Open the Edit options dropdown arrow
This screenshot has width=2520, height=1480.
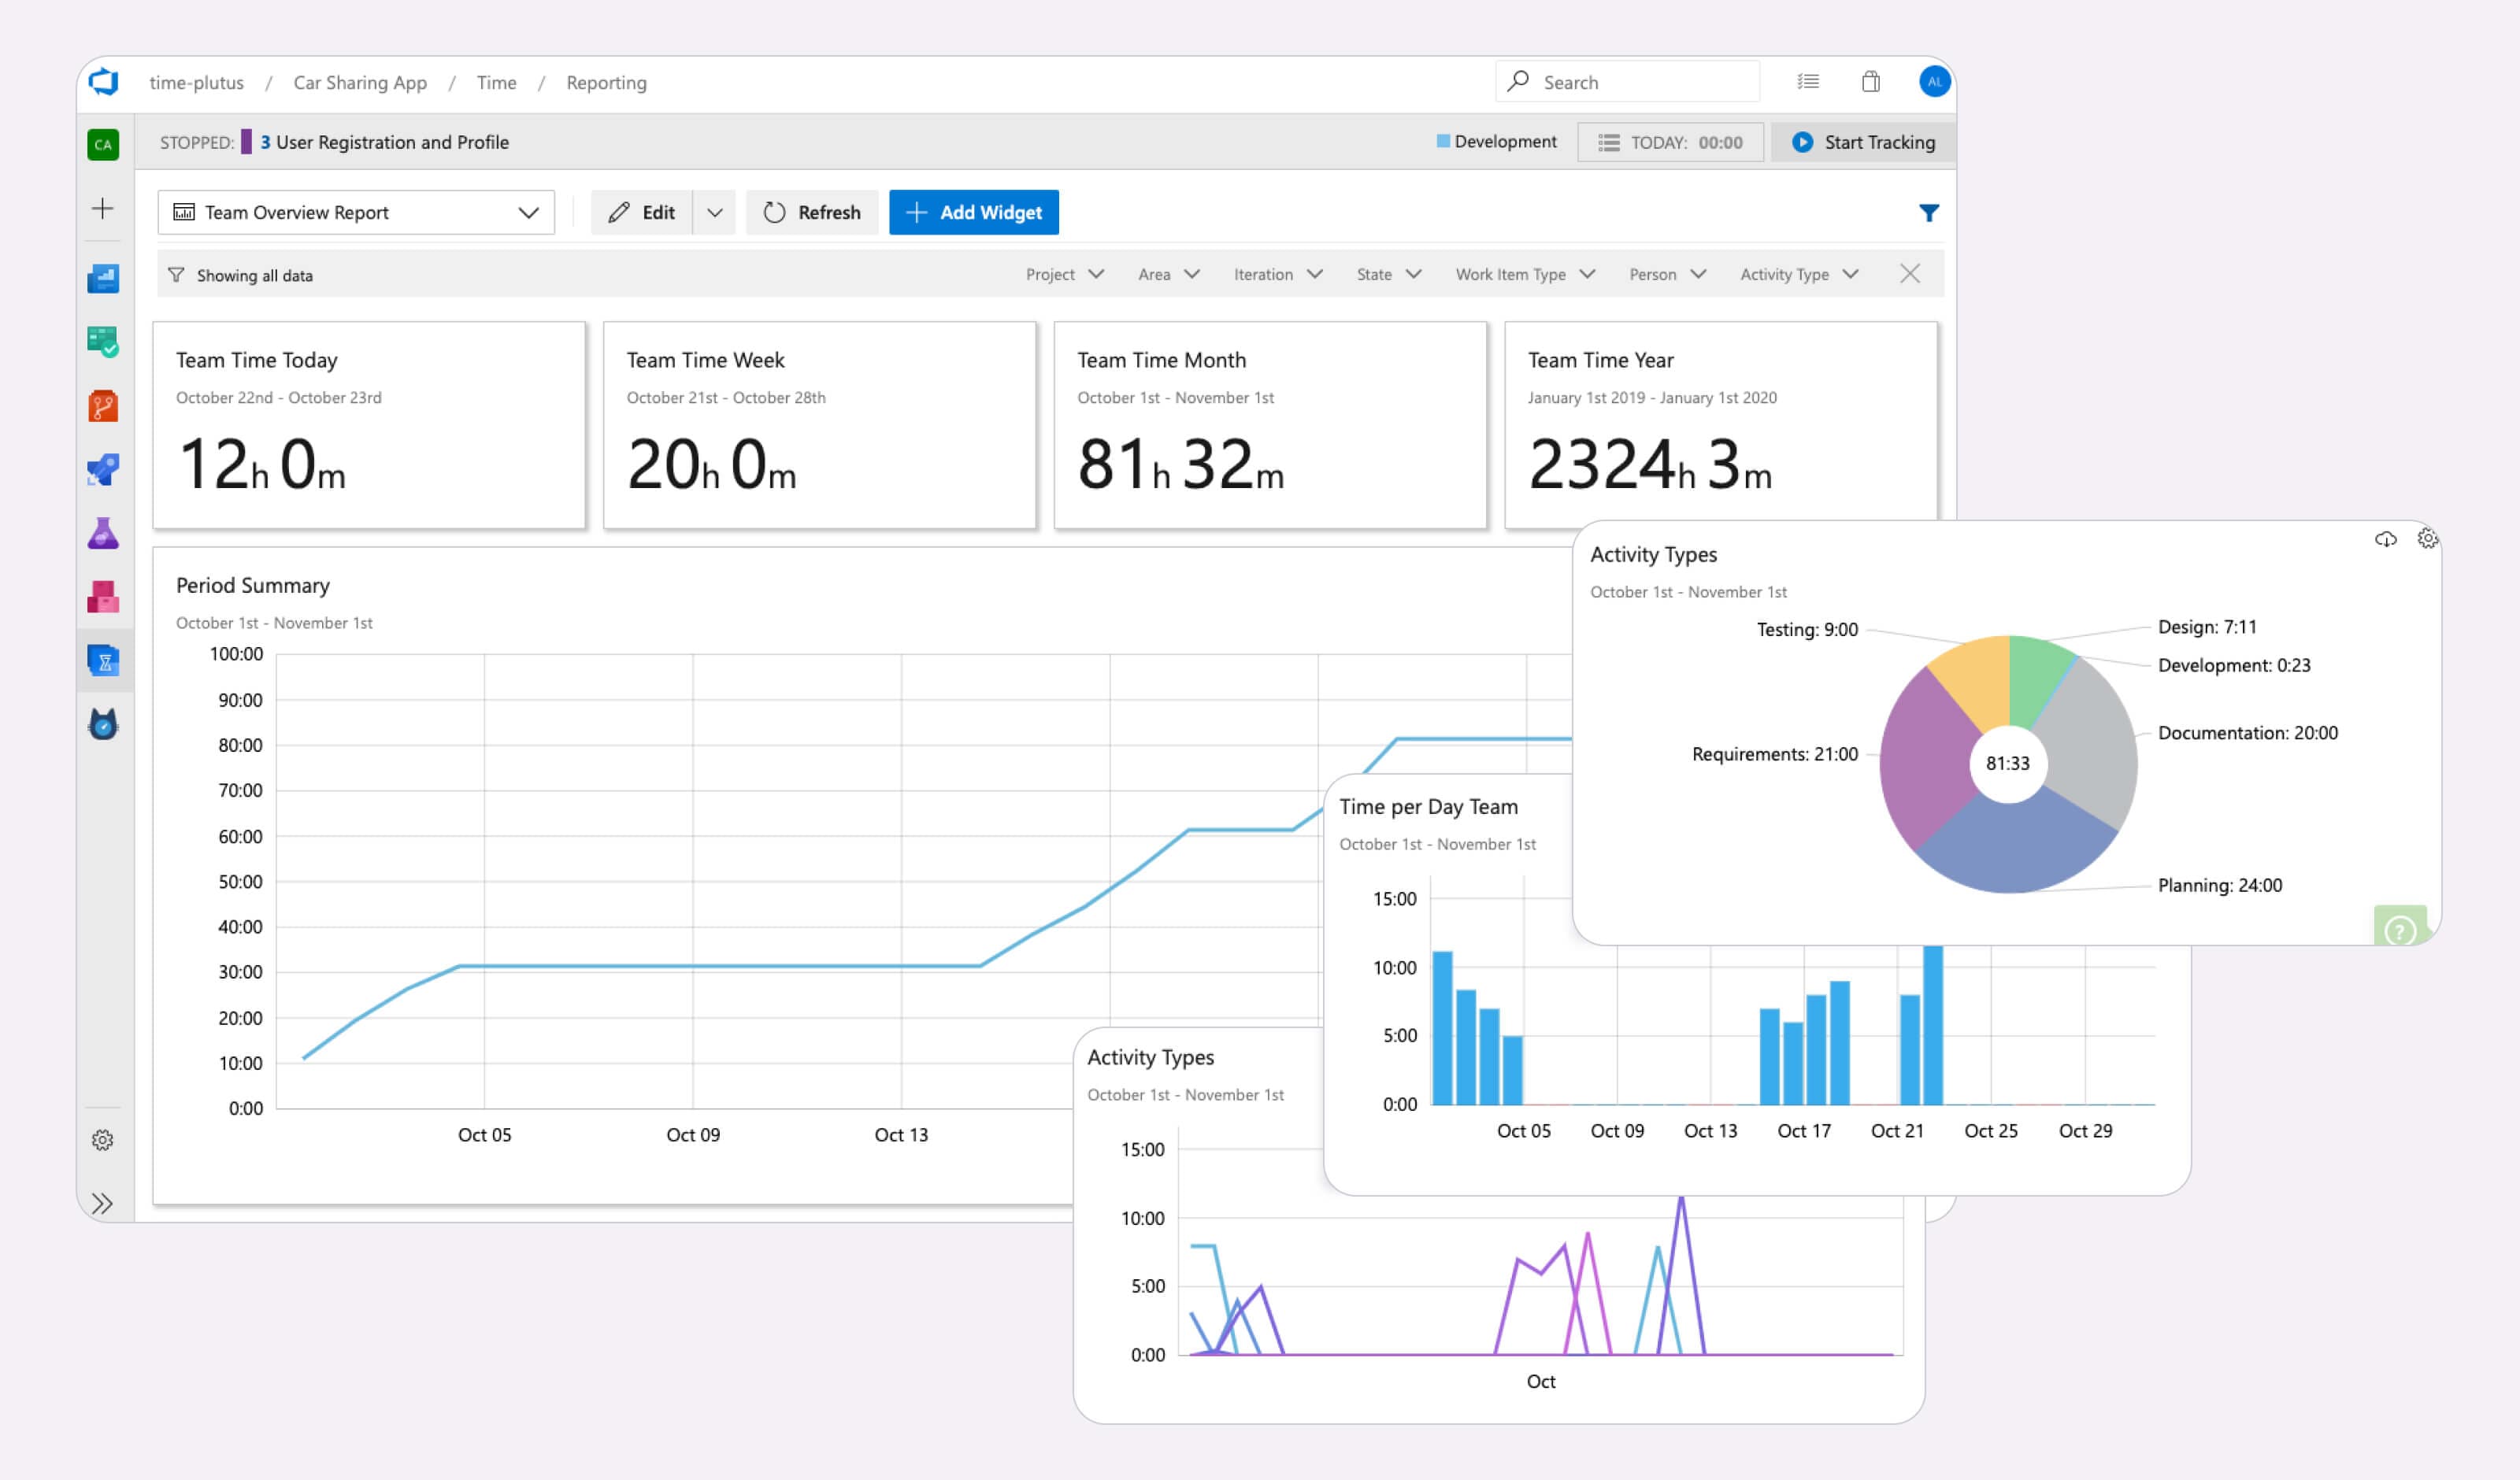714,213
